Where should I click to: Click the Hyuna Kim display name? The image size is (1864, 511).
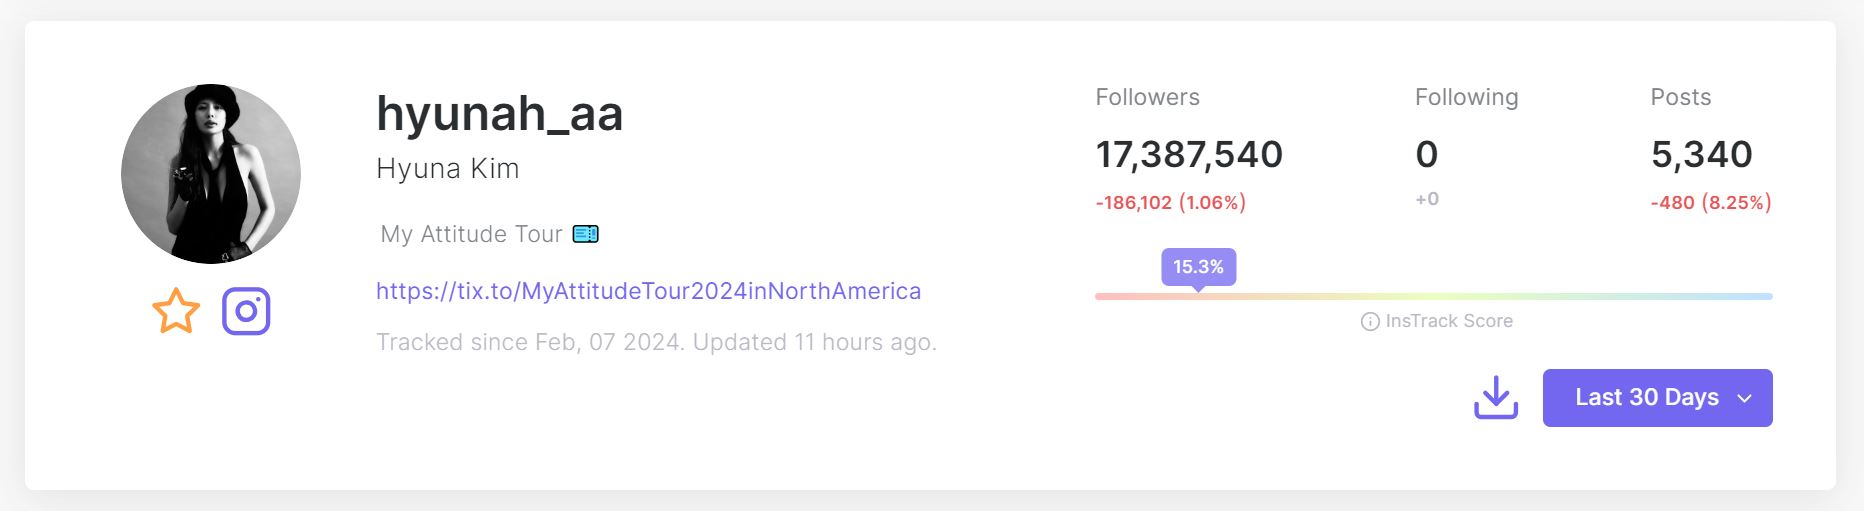tap(448, 169)
